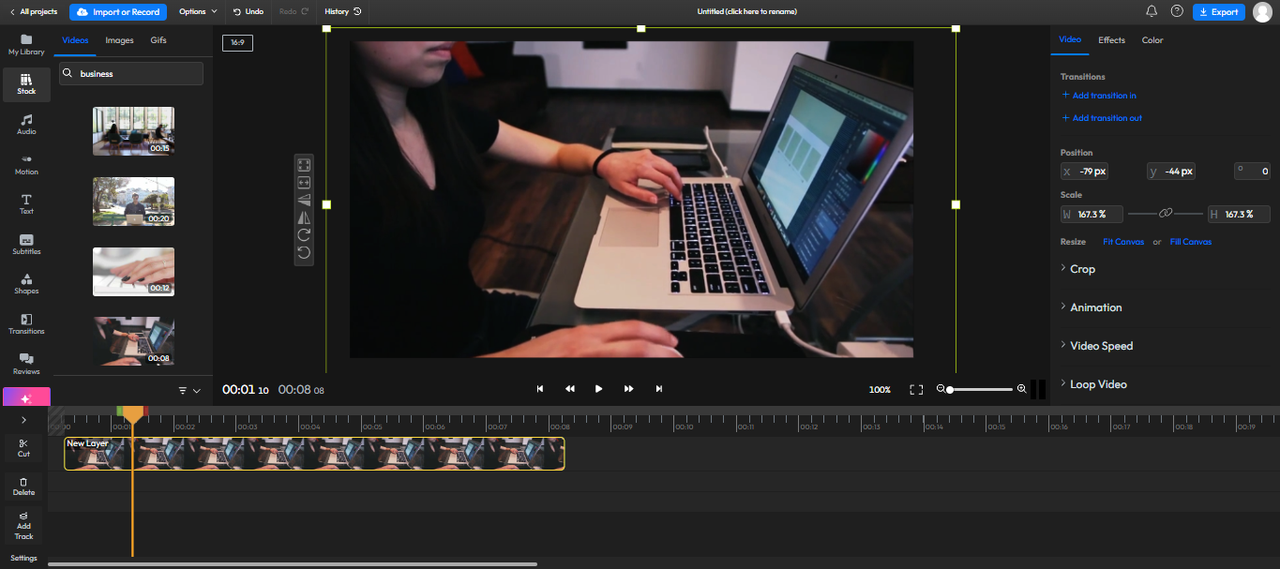This screenshot has width=1280, height=569.
Task: Click the Export button
Action: point(1218,12)
